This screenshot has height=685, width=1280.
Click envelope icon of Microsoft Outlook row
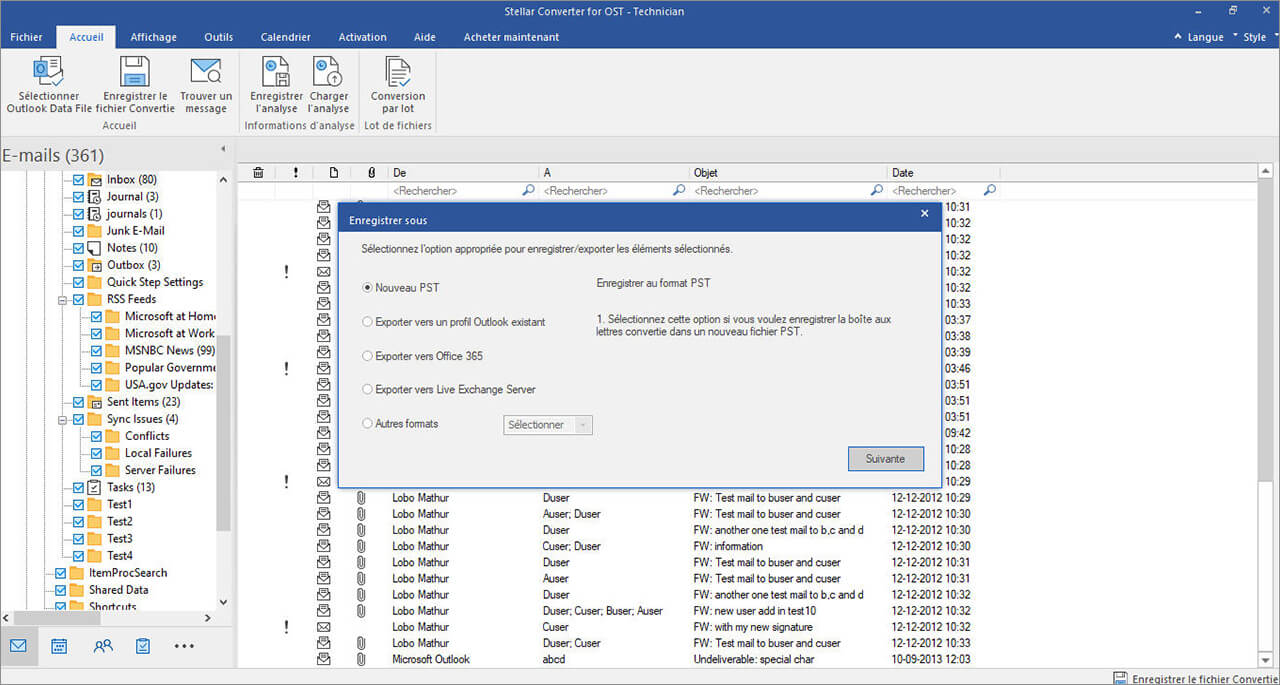tap(324, 659)
